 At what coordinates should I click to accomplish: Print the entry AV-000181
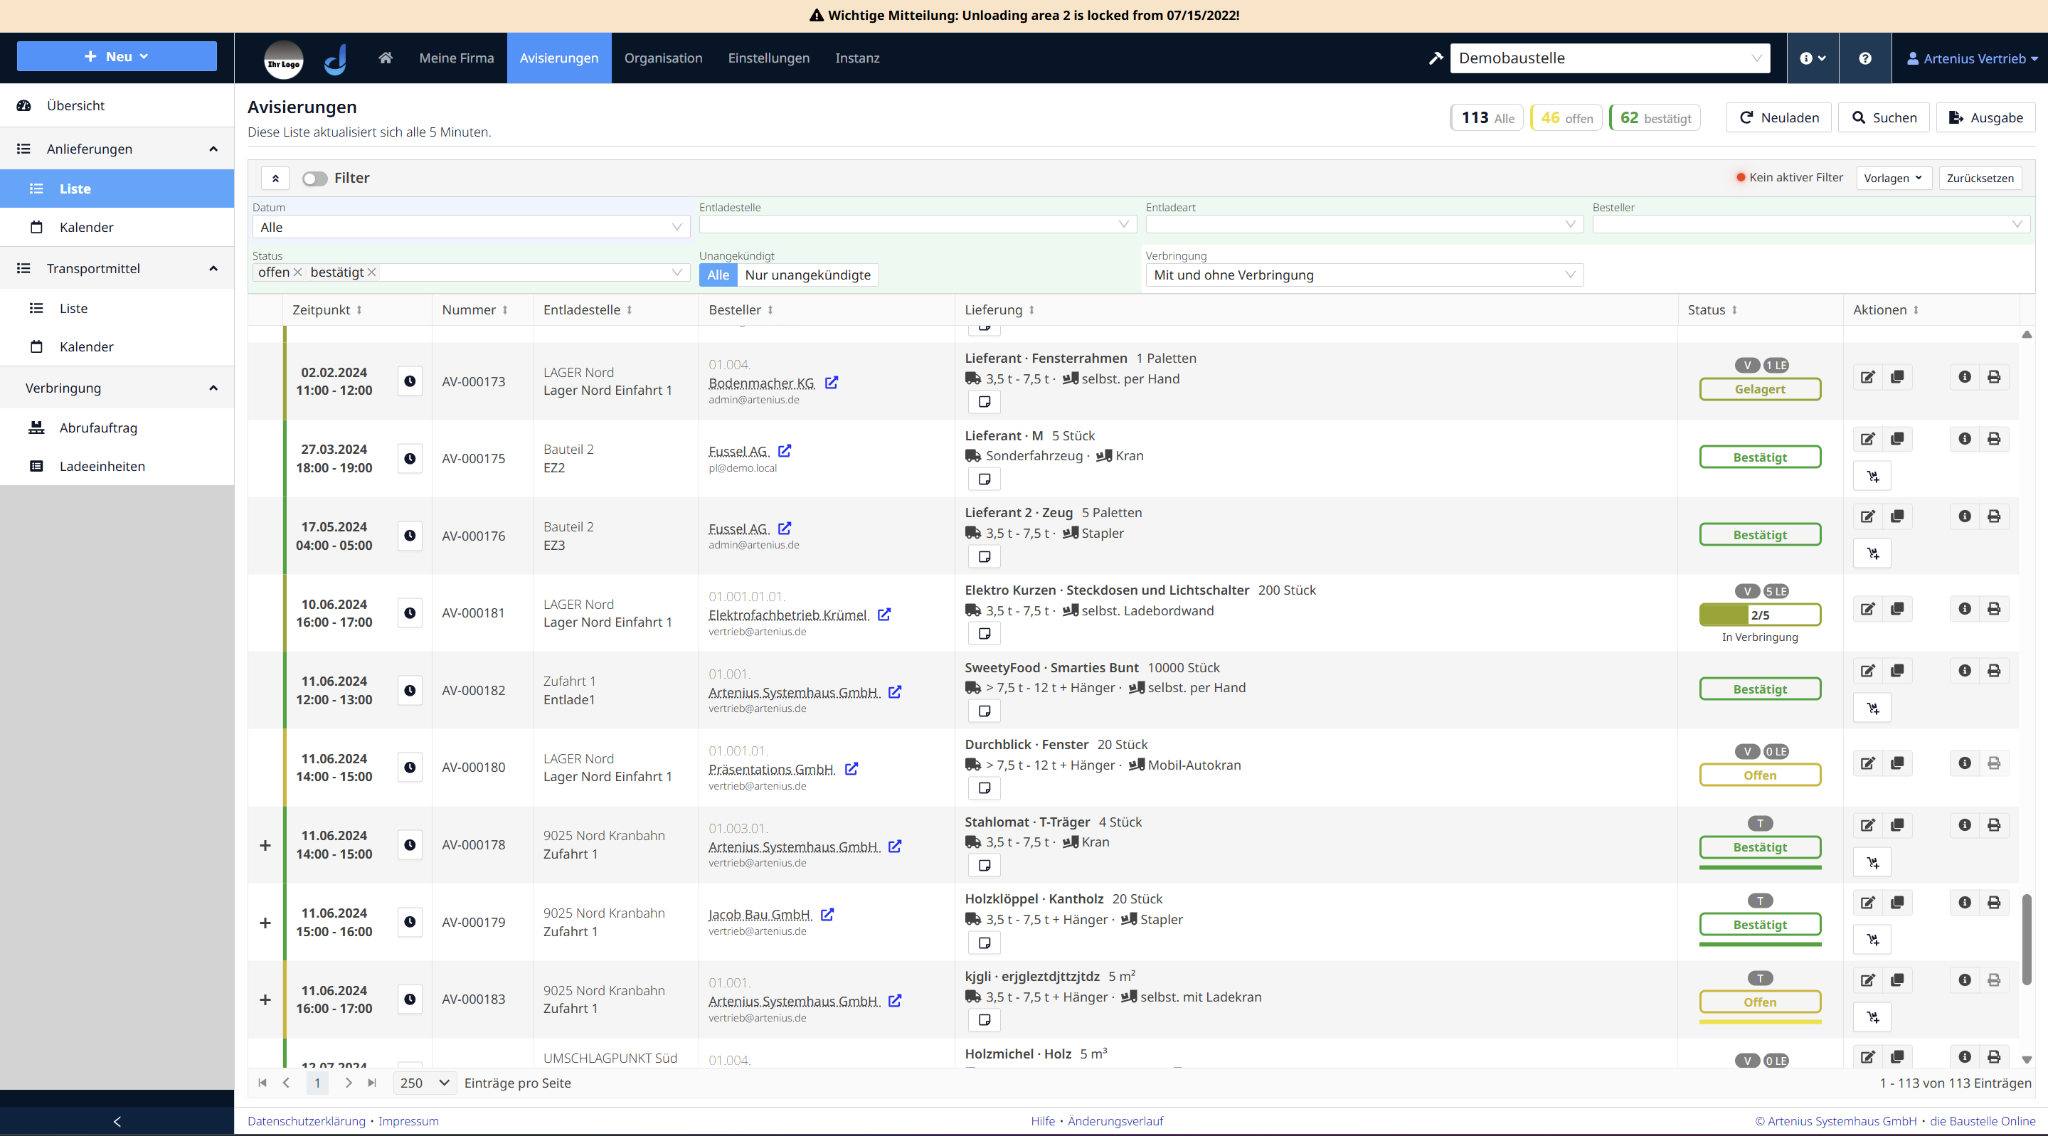click(x=1994, y=609)
